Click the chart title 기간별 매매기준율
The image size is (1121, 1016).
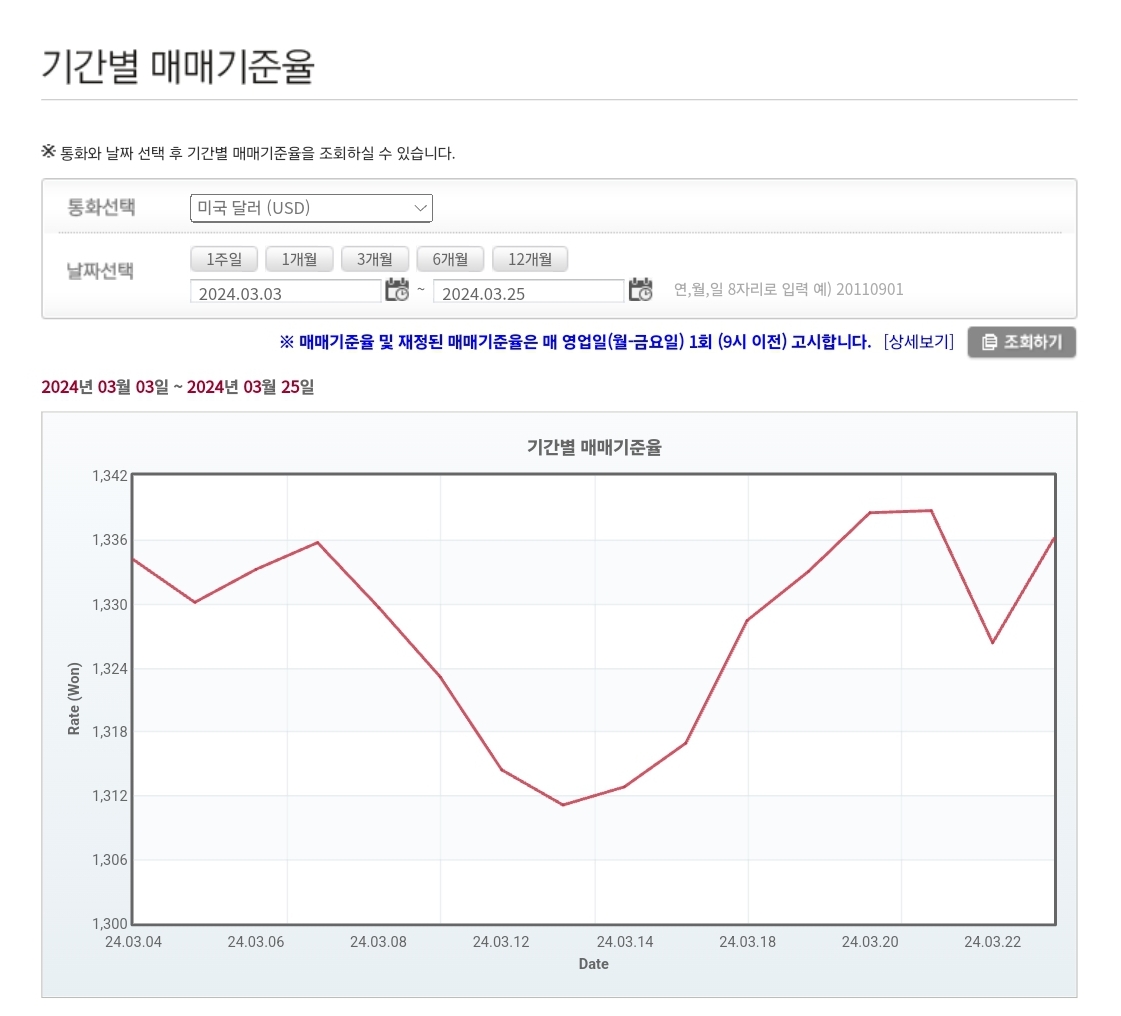pos(594,448)
